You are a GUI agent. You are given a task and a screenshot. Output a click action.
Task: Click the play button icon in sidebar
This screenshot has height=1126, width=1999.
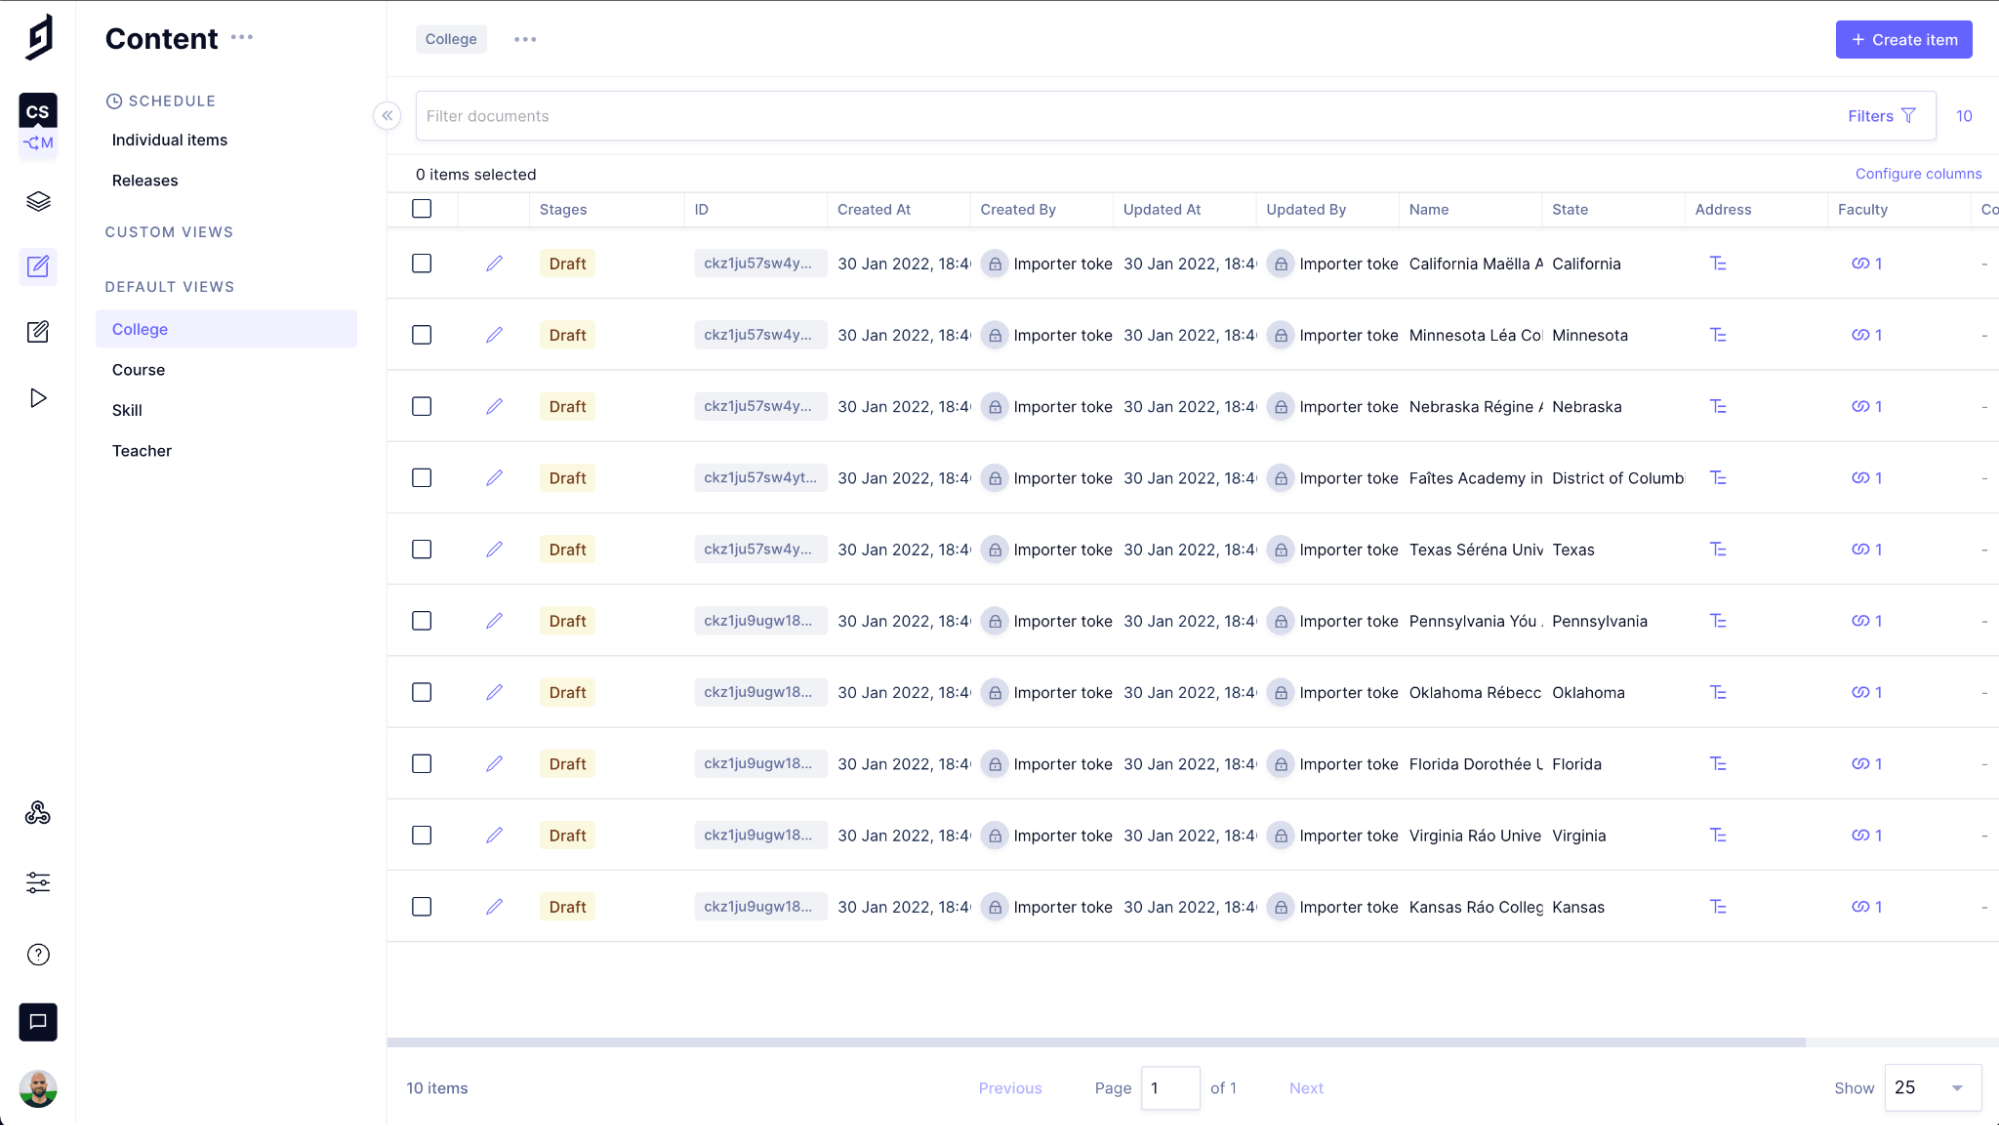(37, 398)
